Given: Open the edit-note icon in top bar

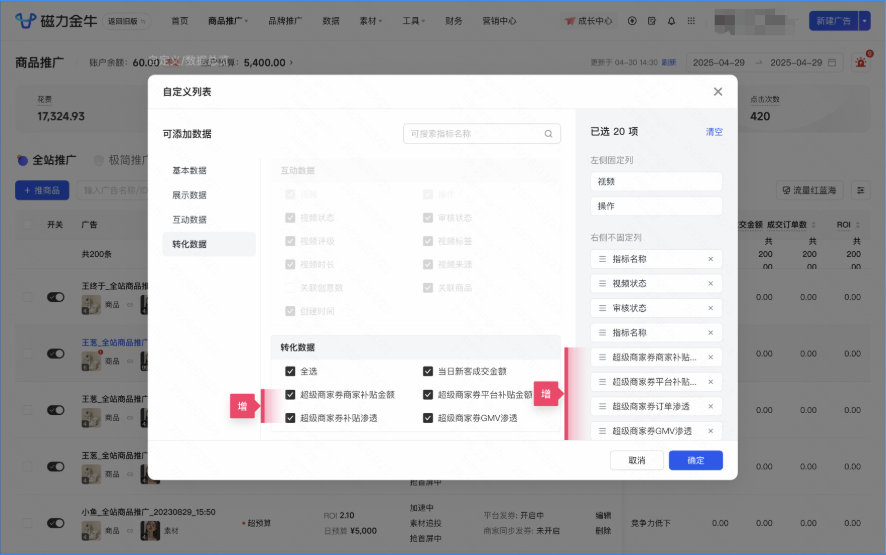Looking at the screenshot, I should click(652, 21).
